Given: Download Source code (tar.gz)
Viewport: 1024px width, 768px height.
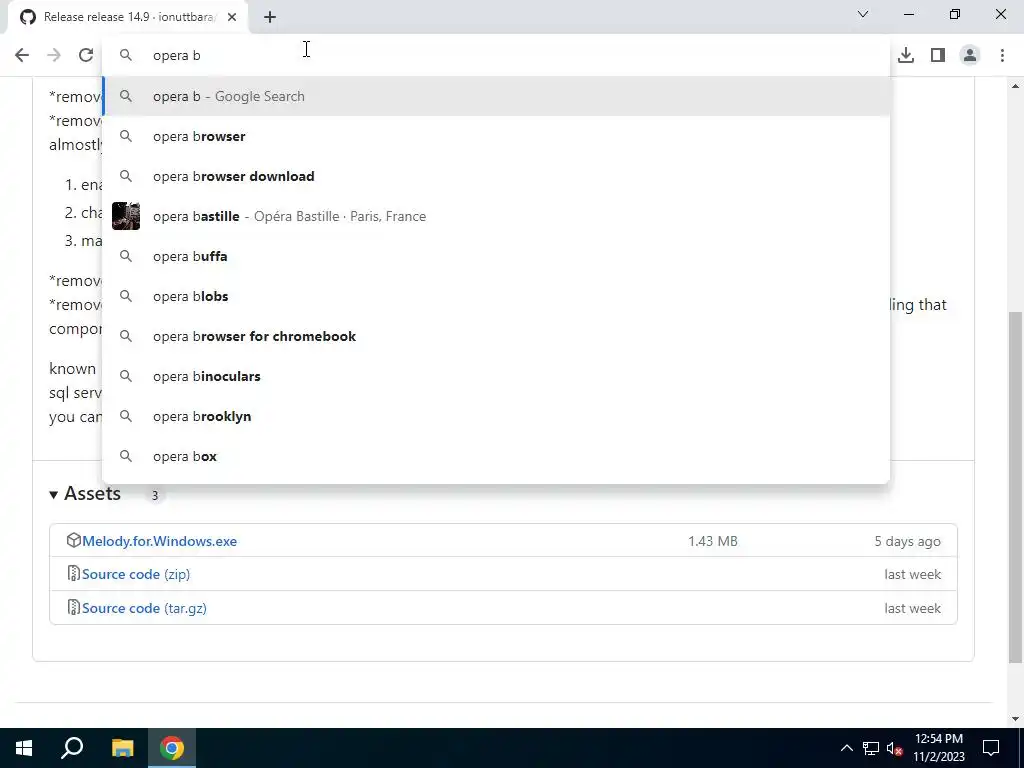Looking at the screenshot, I should pos(144,609).
